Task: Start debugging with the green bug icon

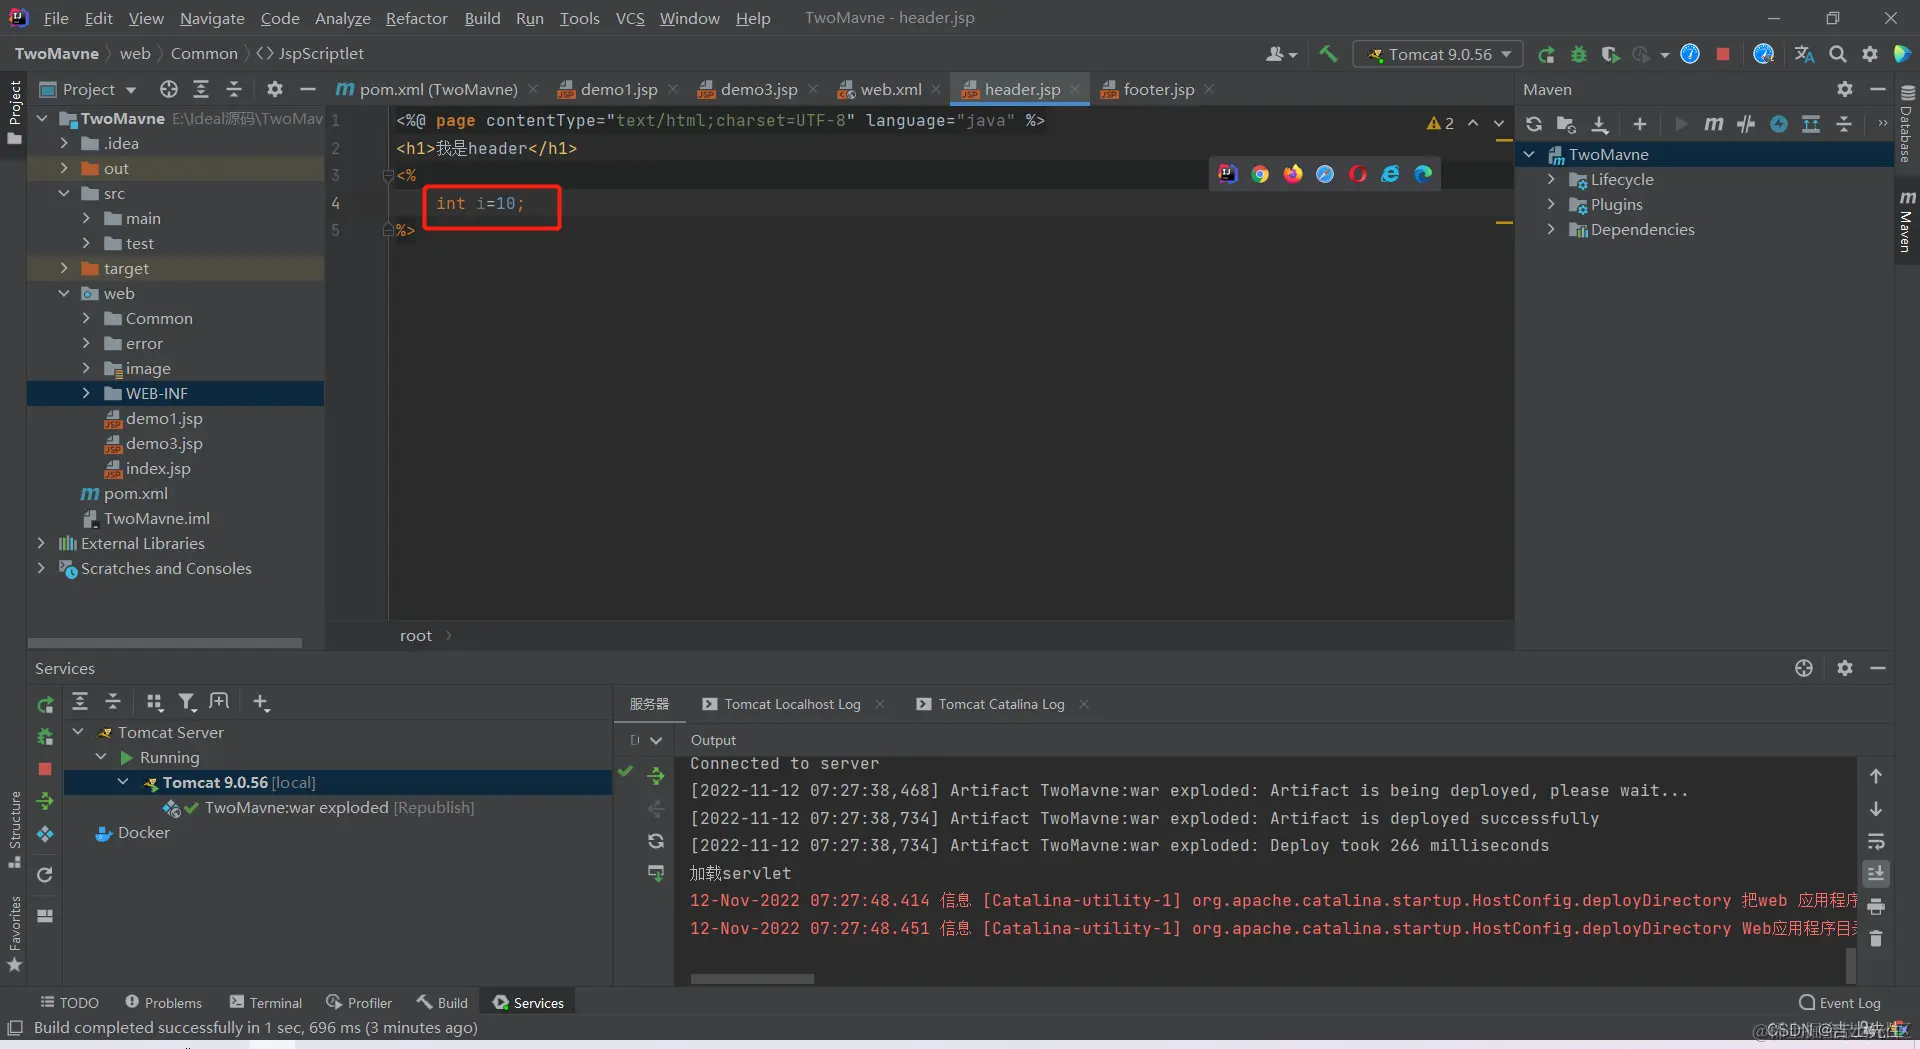Action: tap(1579, 54)
